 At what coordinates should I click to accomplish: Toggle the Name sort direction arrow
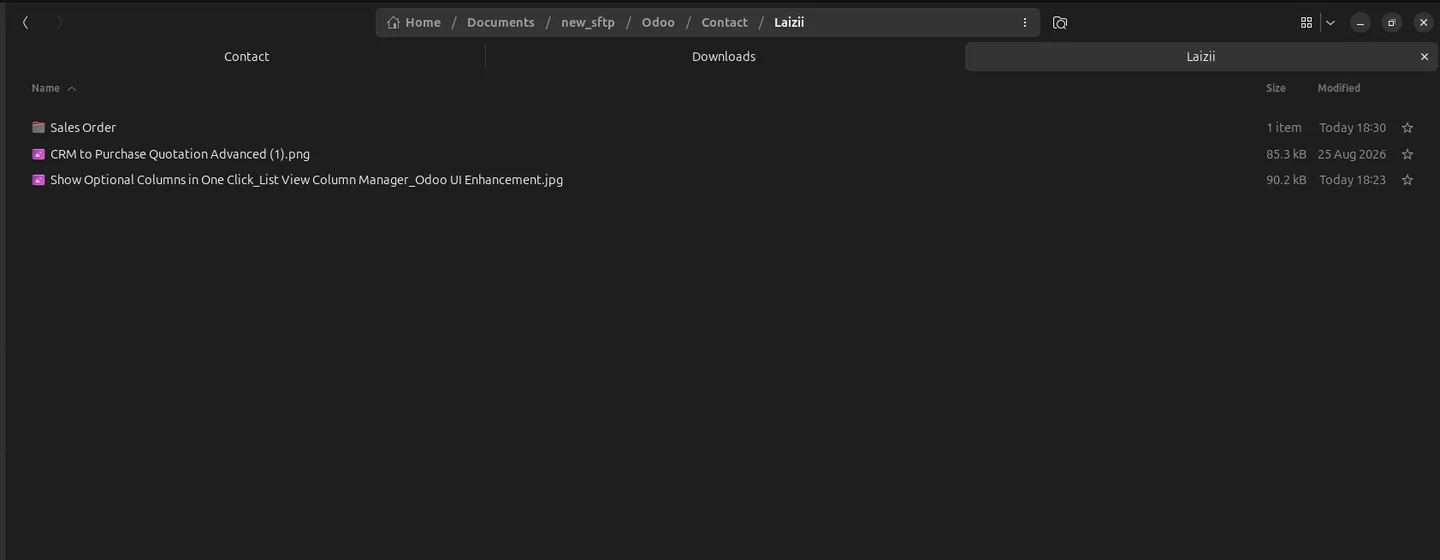coord(72,89)
